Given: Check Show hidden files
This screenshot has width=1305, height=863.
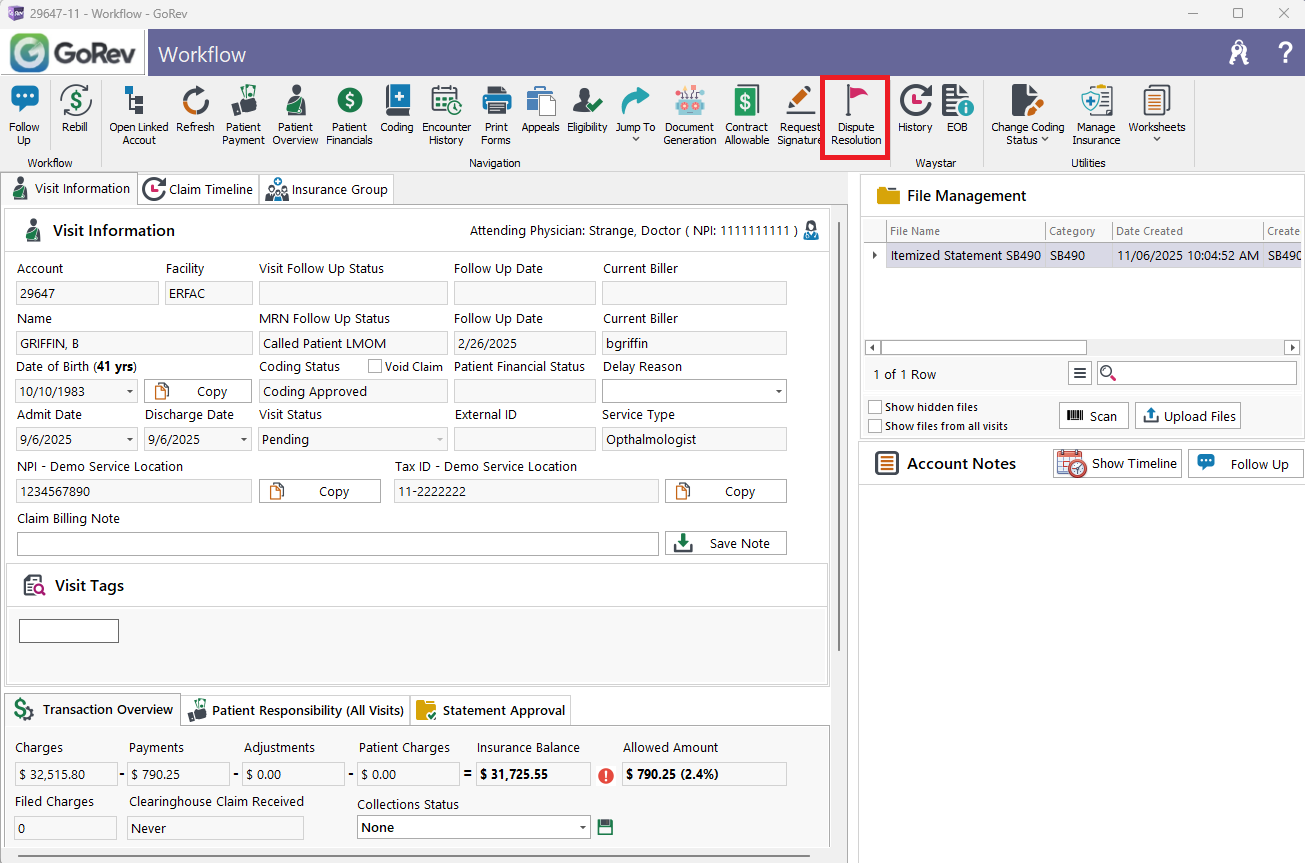Looking at the screenshot, I should [x=876, y=407].
